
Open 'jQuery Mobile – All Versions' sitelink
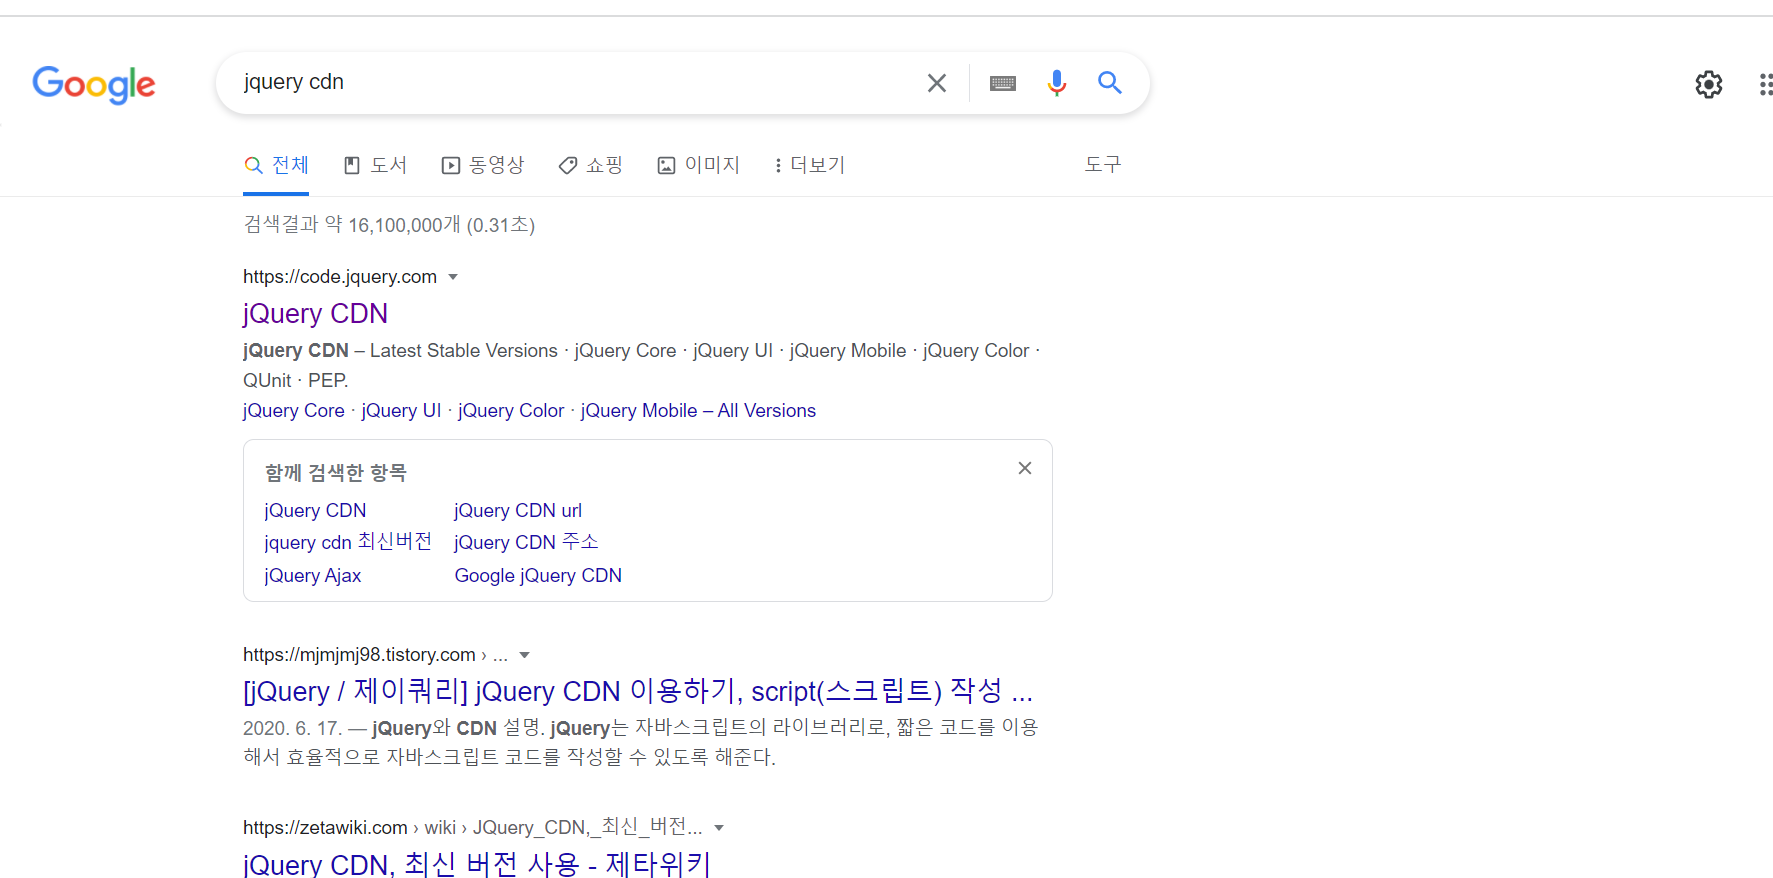point(698,411)
